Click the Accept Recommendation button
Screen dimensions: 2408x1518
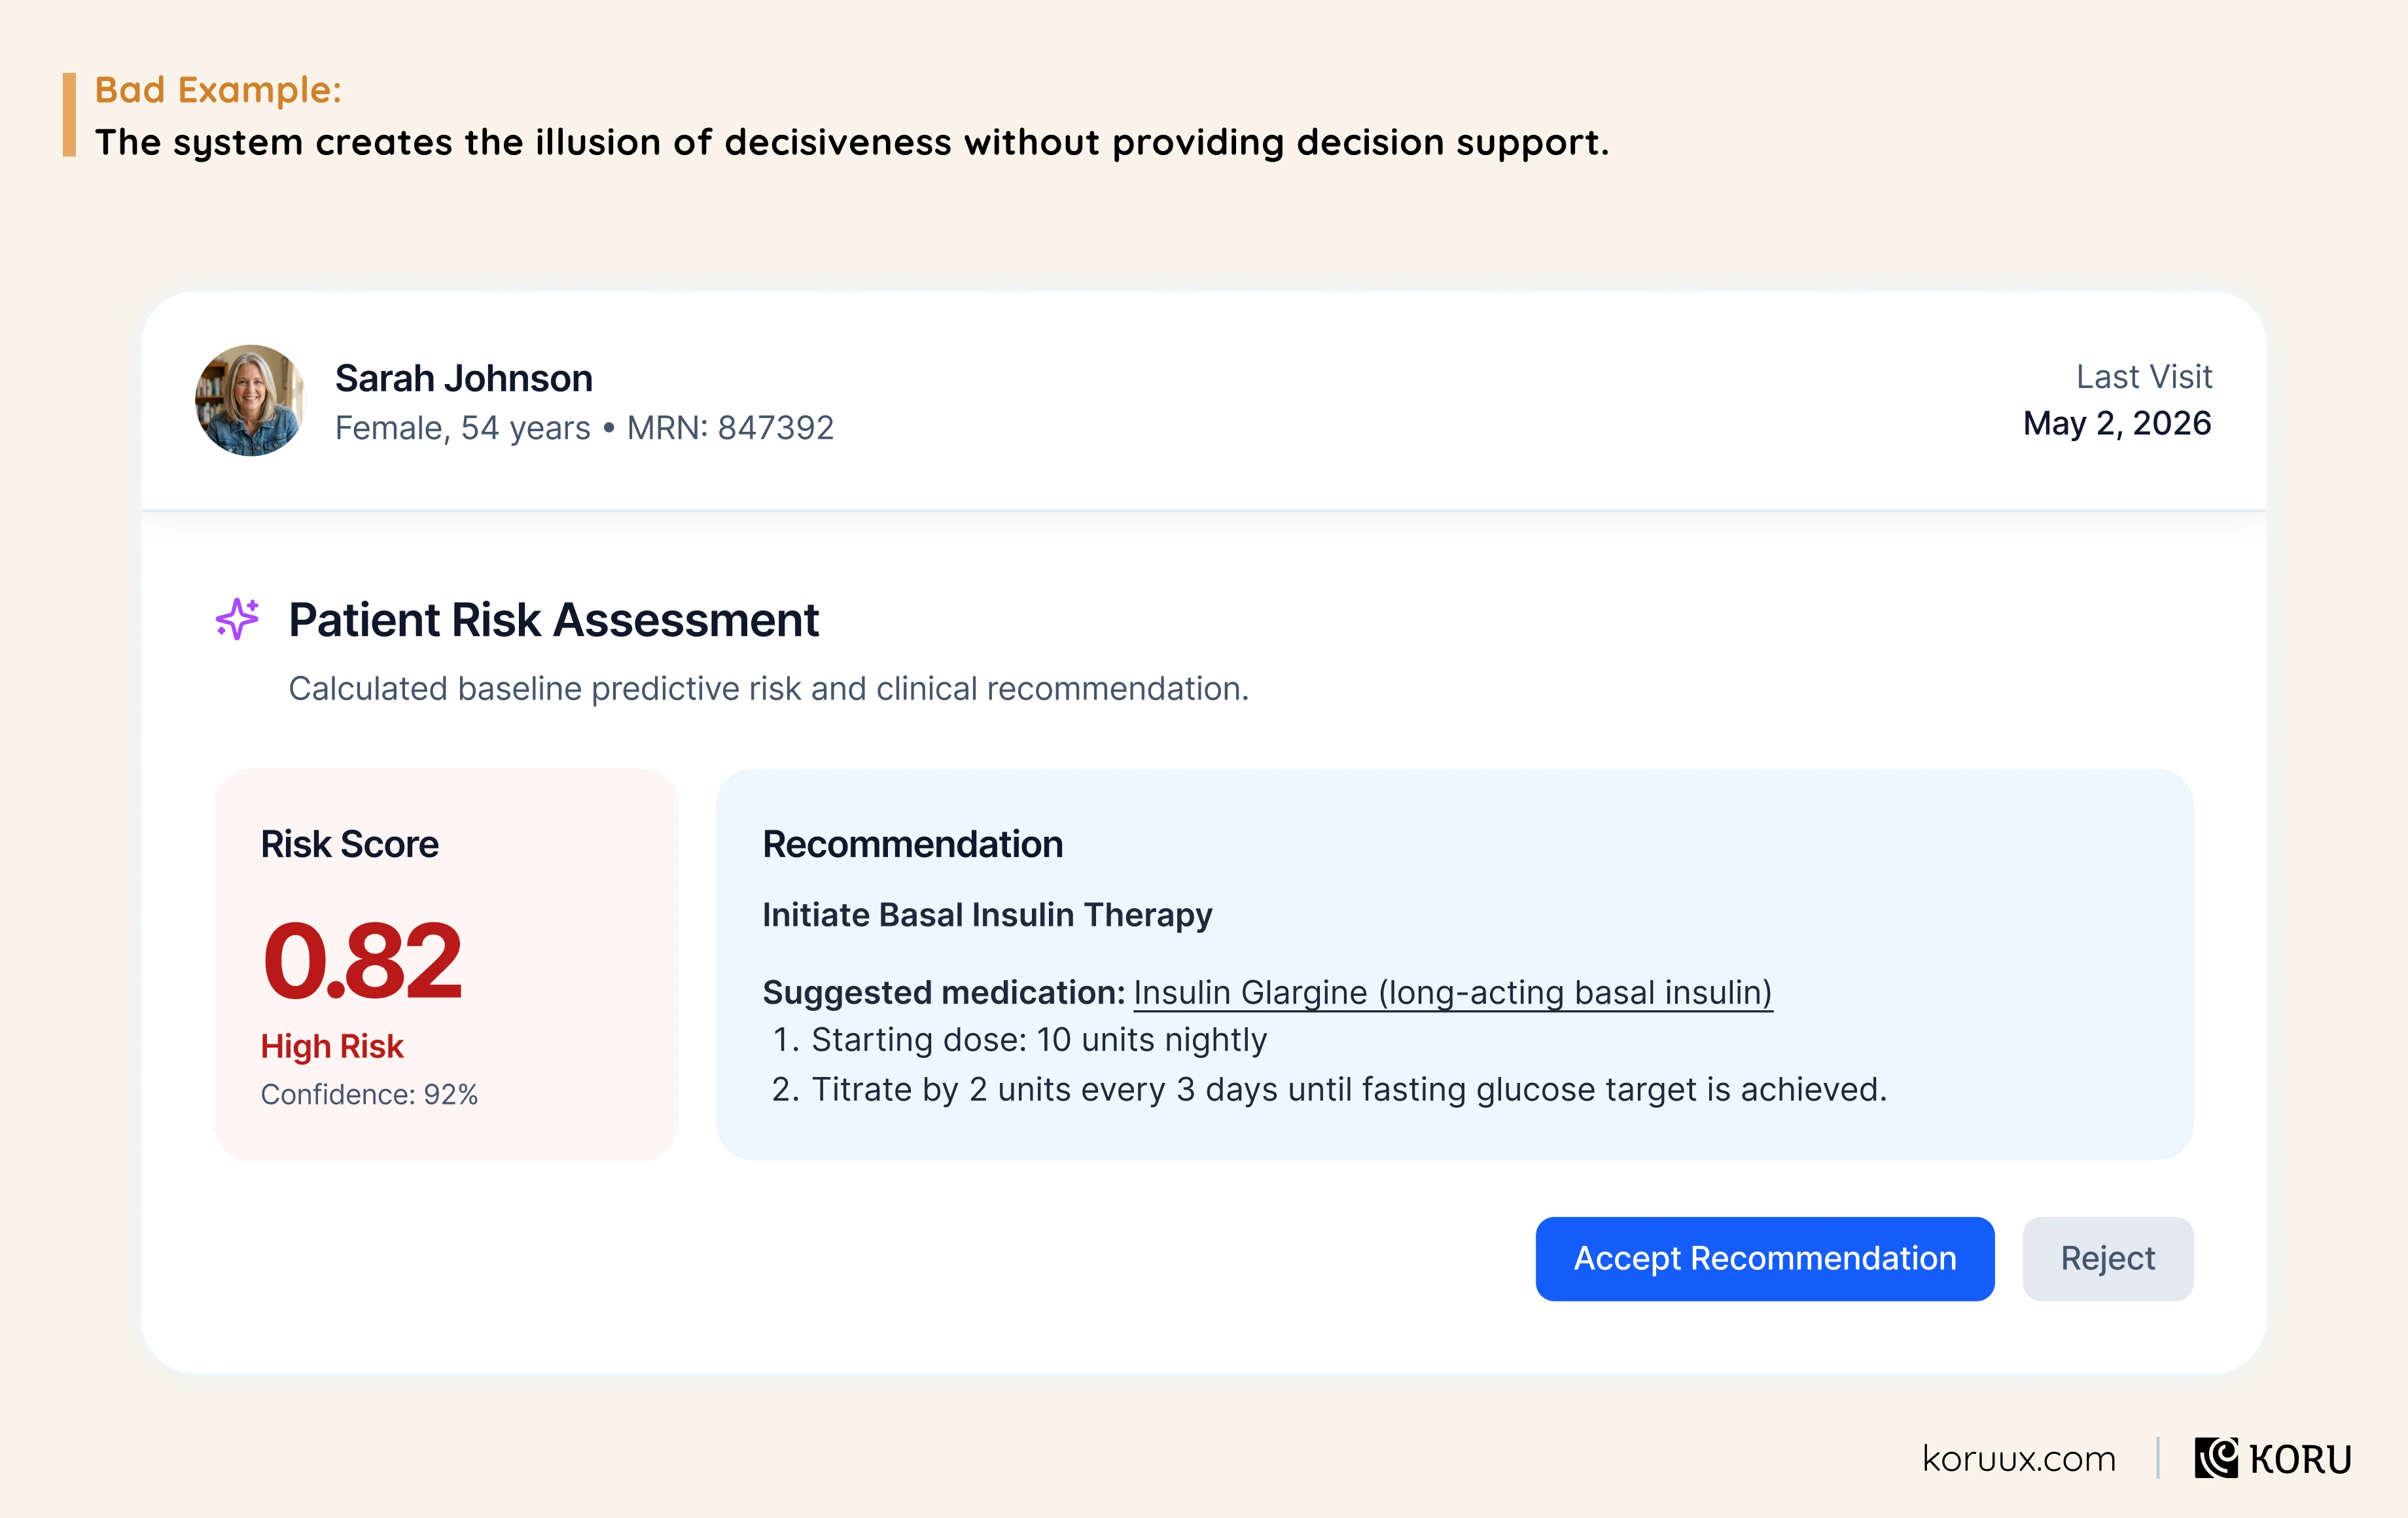click(1764, 1258)
